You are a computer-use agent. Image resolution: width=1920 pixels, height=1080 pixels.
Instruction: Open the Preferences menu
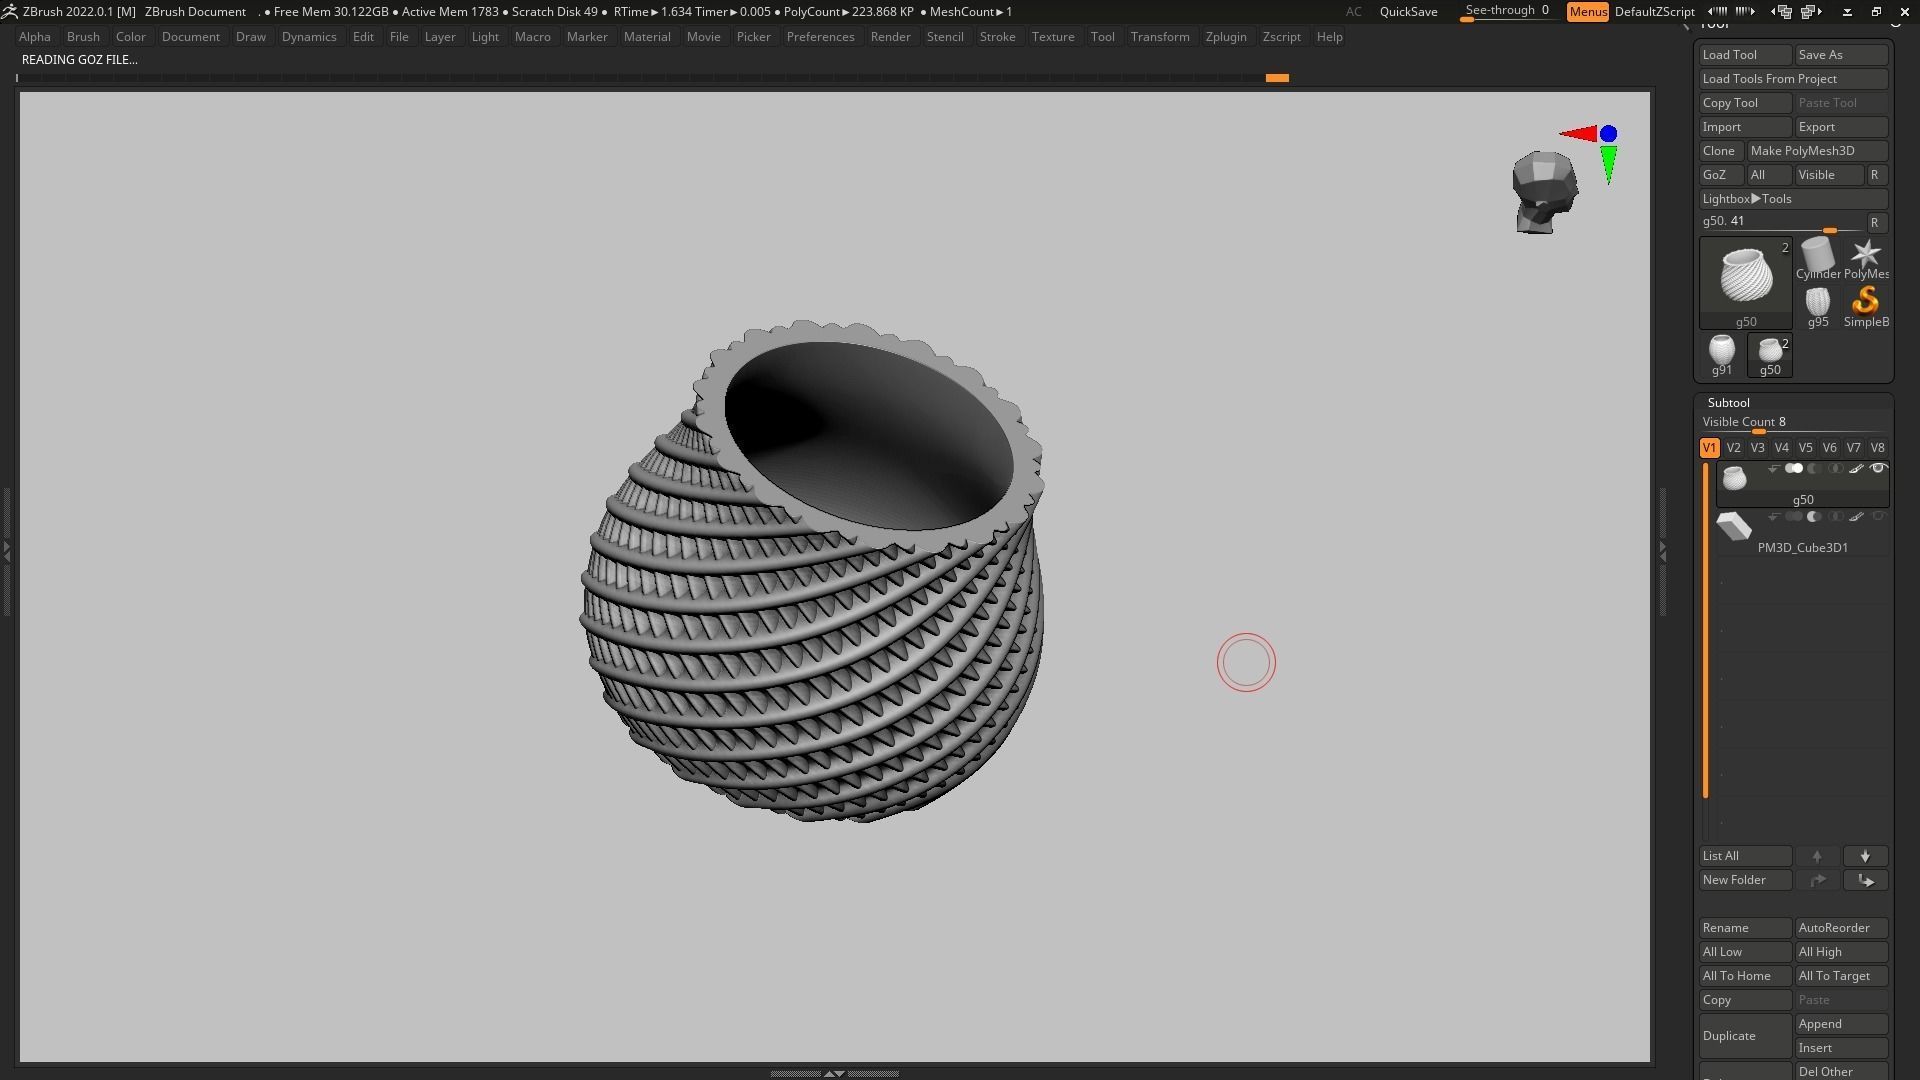pos(820,37)
